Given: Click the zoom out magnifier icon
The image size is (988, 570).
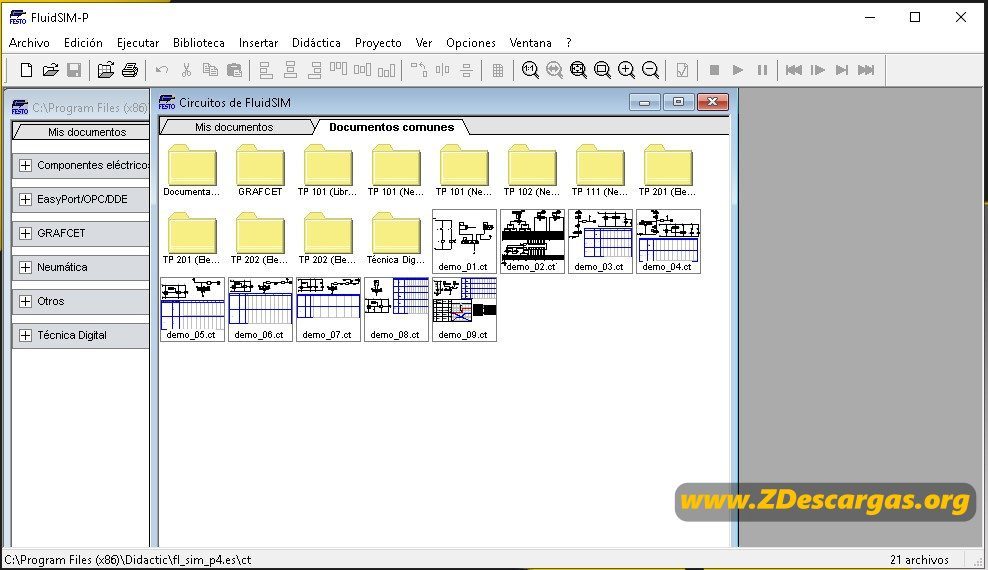Looking at the screenshot, I should [650, 70].
